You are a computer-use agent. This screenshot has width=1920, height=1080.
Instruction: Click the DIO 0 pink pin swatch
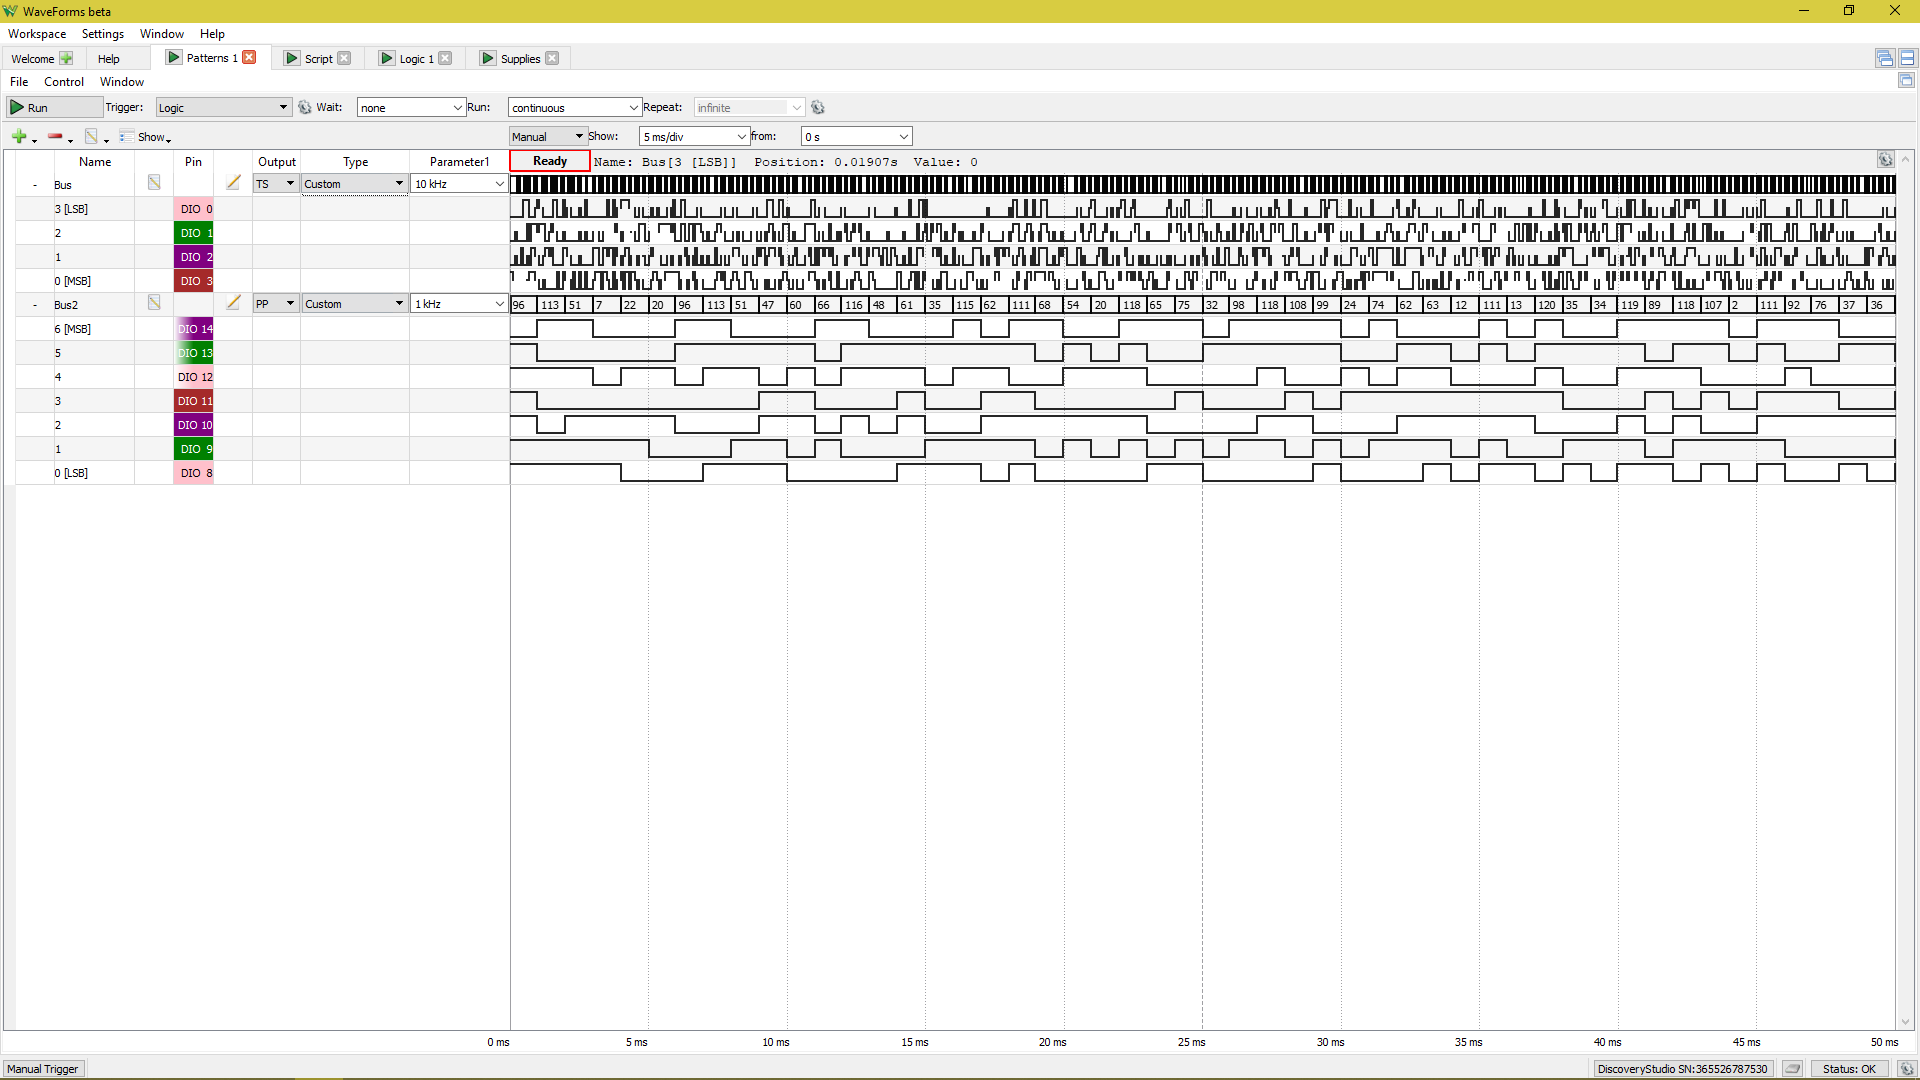coord(194,209)
